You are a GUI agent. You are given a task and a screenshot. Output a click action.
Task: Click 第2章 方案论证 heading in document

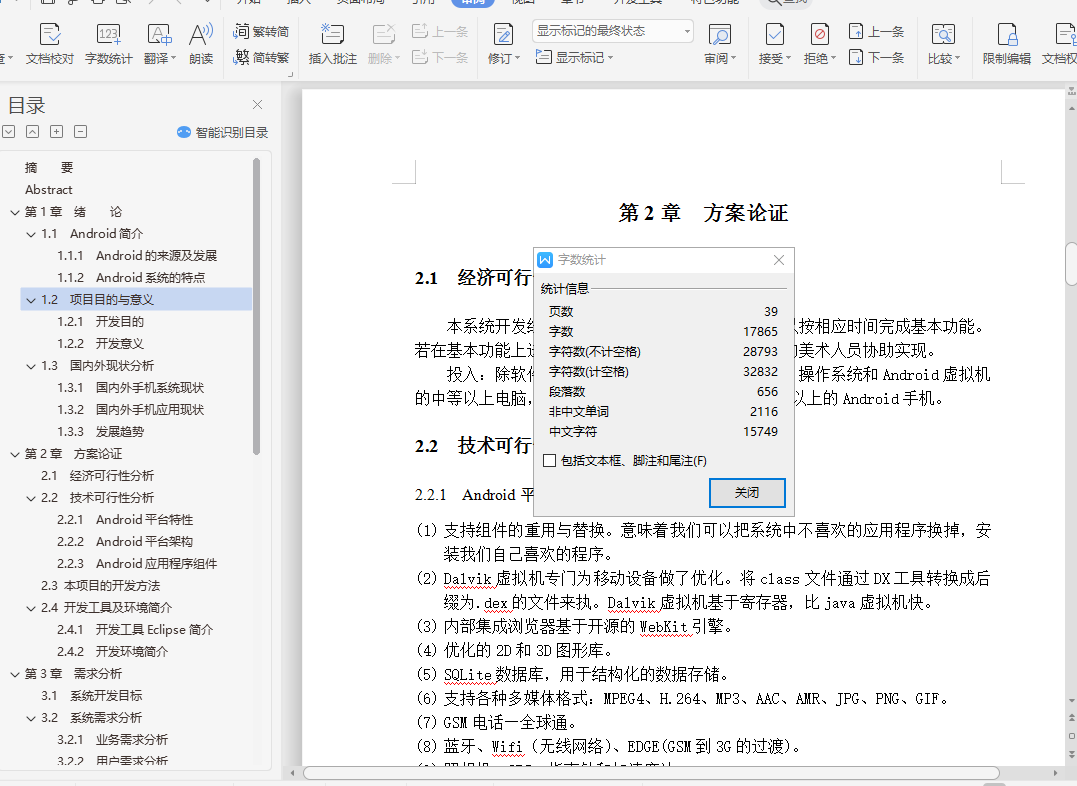click(703, 213)
